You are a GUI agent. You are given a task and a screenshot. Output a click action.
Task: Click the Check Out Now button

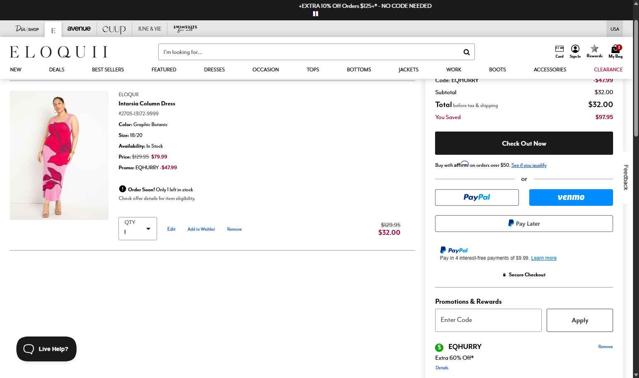524,143
